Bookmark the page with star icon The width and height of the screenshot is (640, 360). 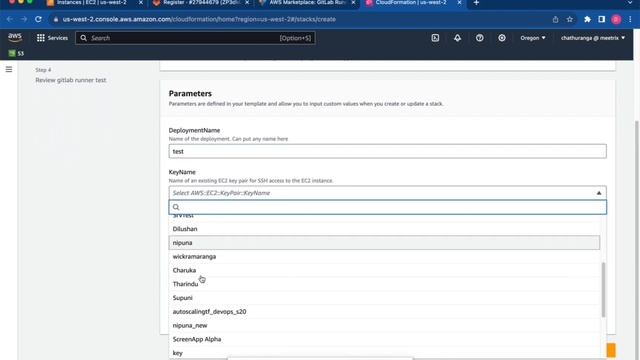click(x=569, y=19)
